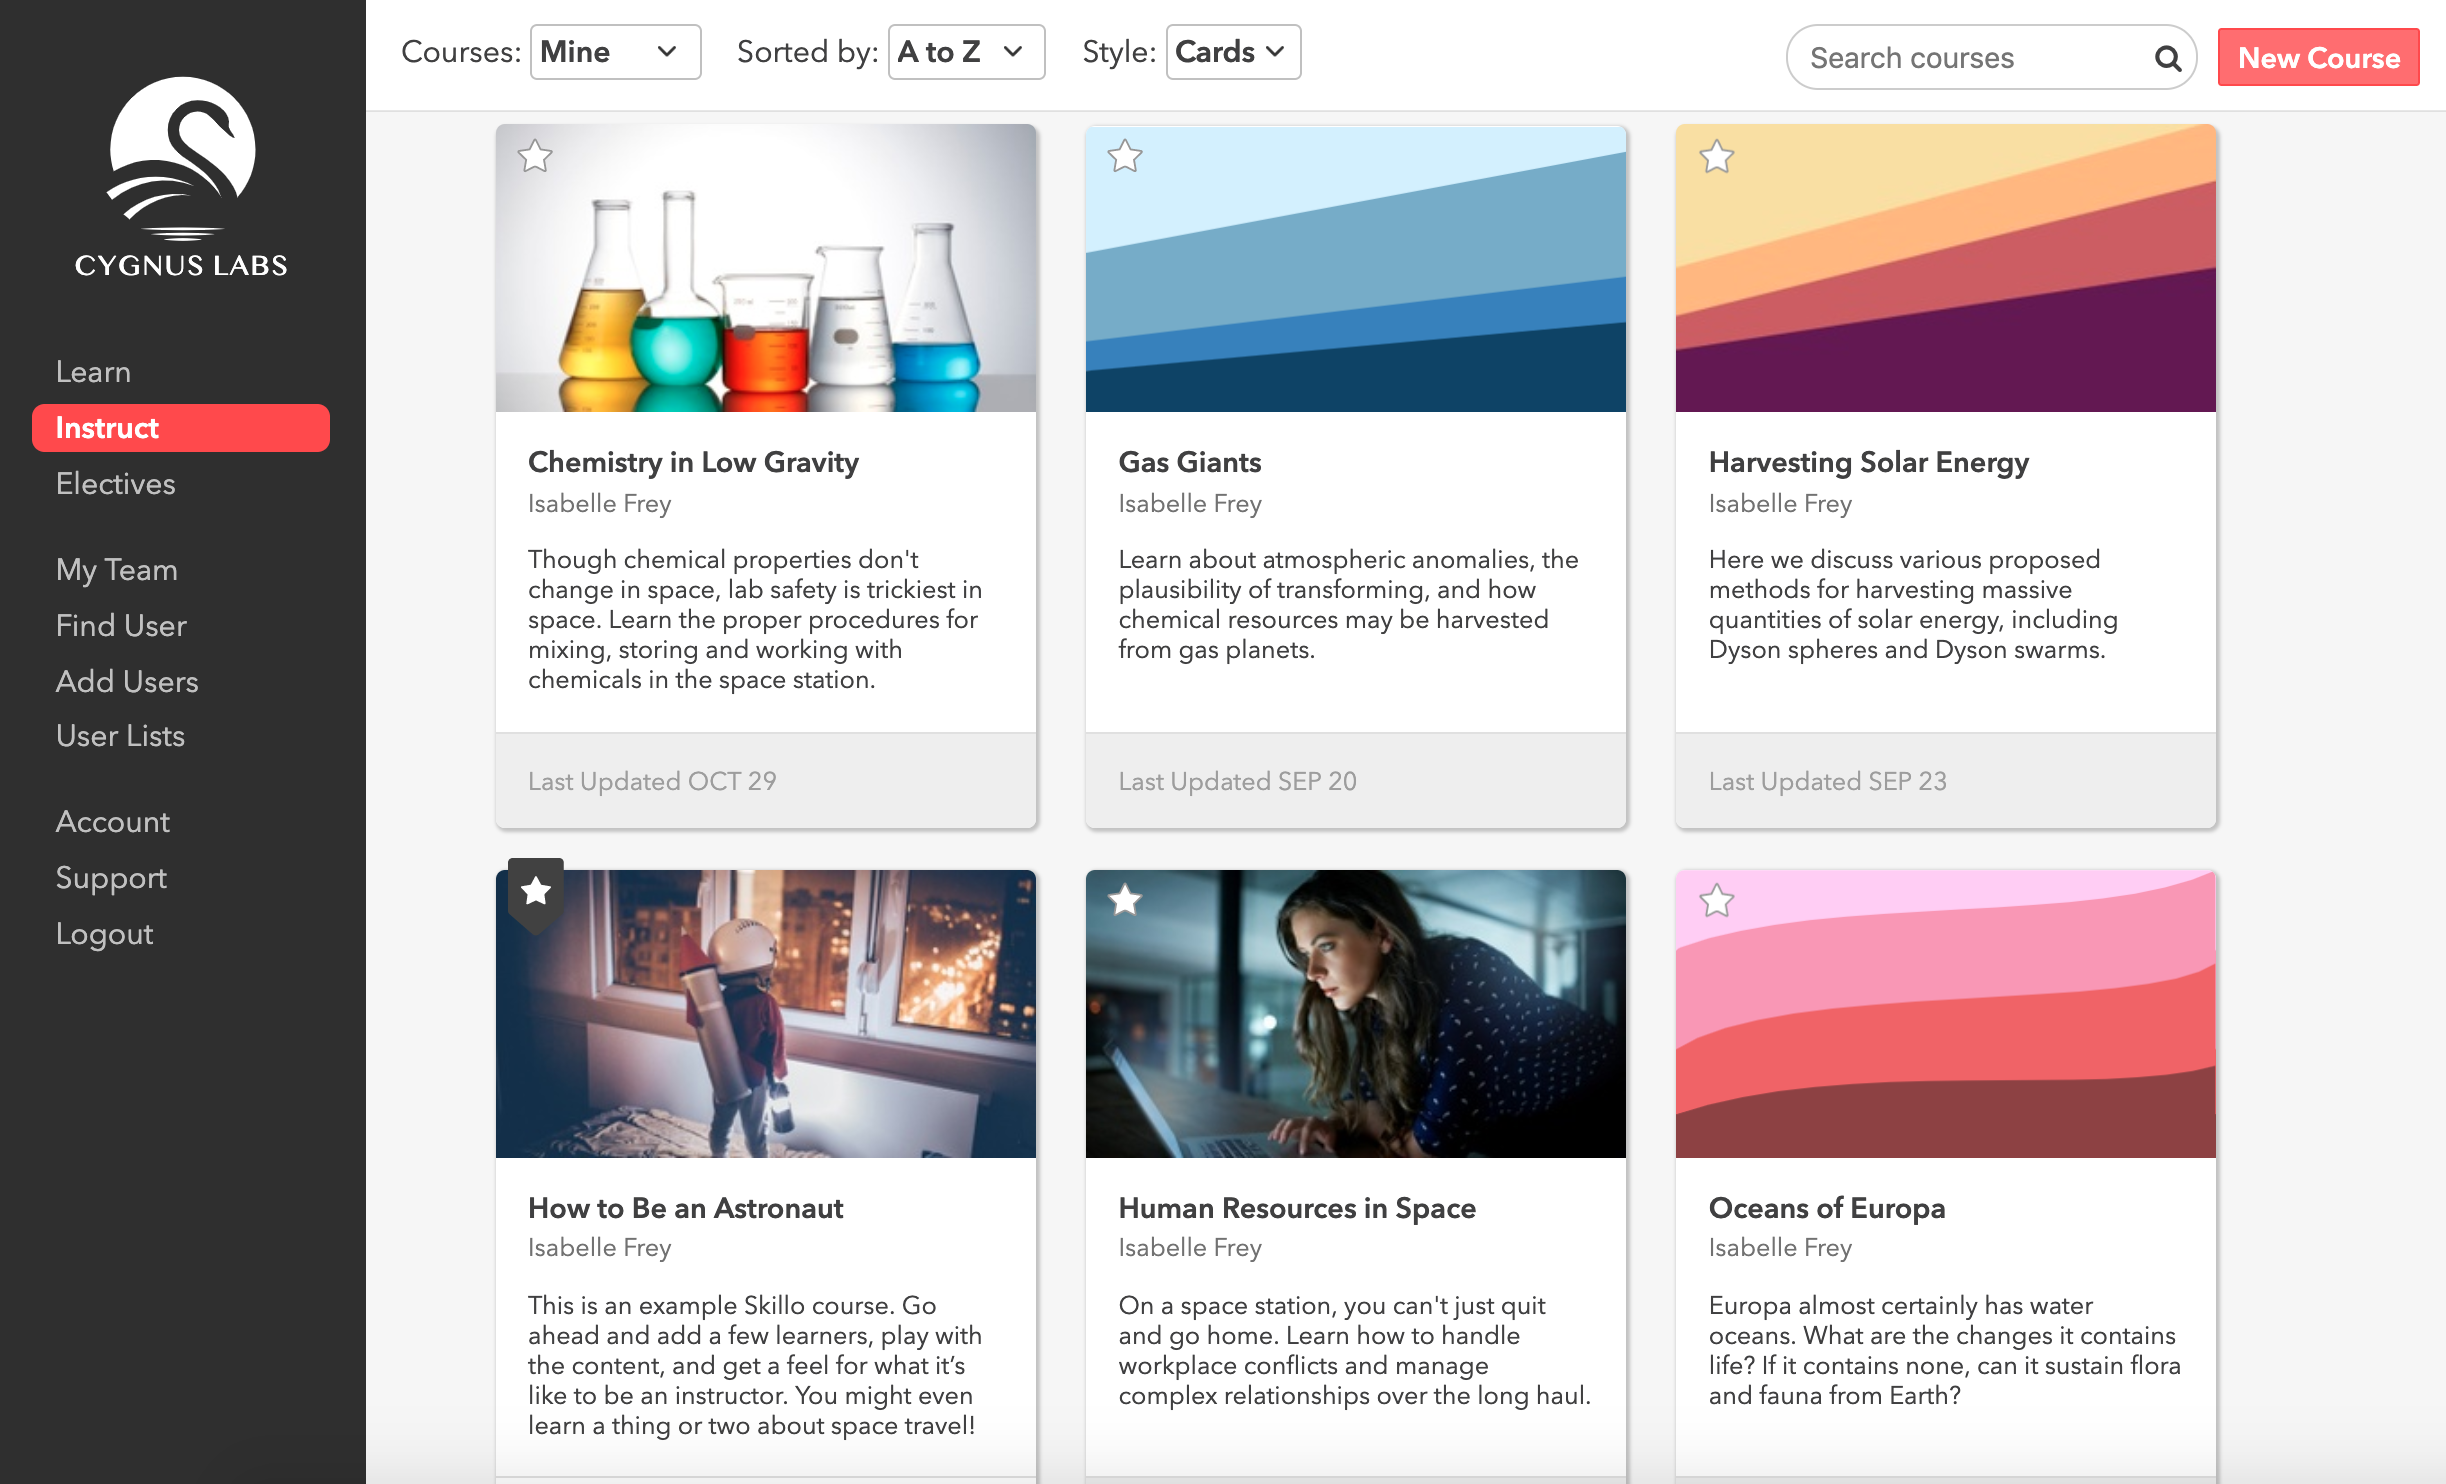Star the Oceans of Europa course
The width and height of the screenshot is (2446, 1484).
pyautogui.click(x=1716, y=900)
